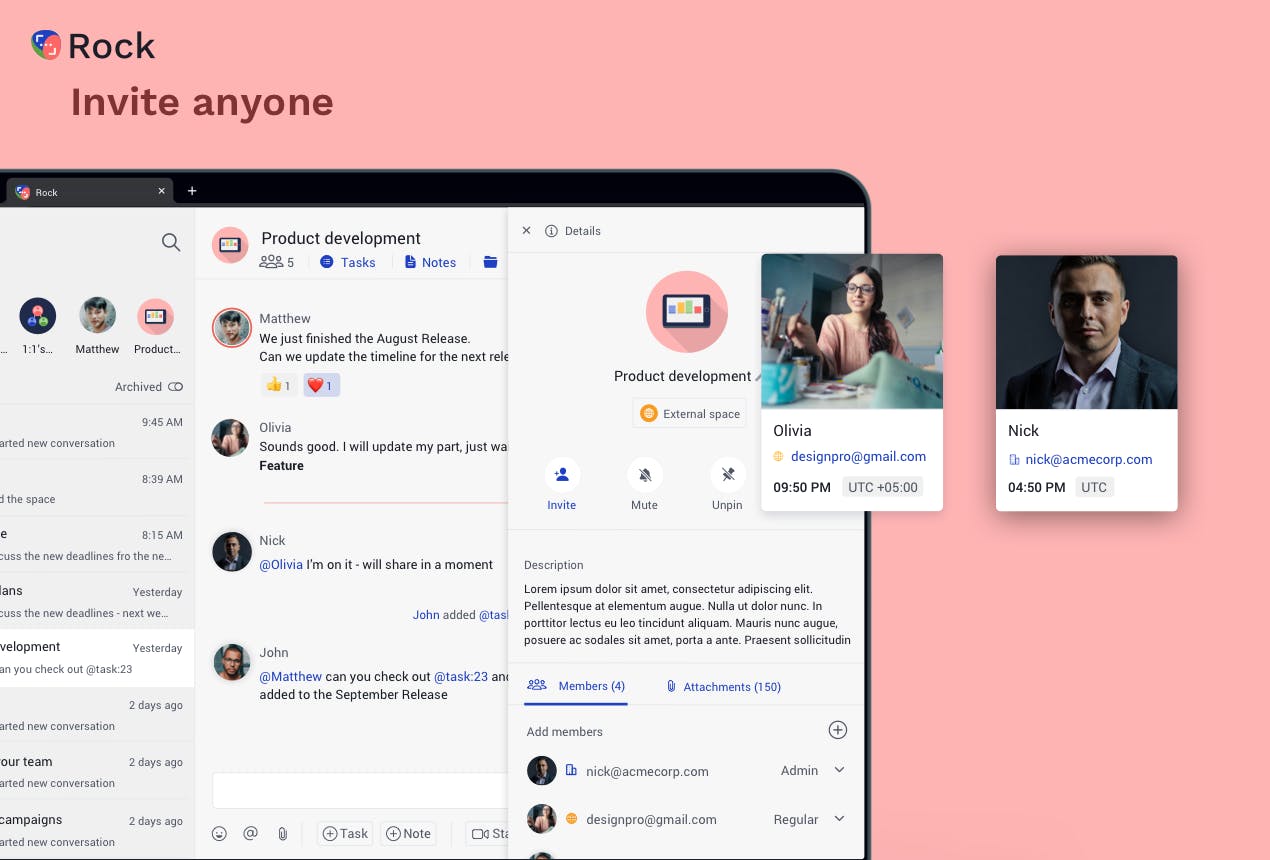Click the @ mention icon in the composer
Screen dimensions: 1270x860
click(251, 834)
